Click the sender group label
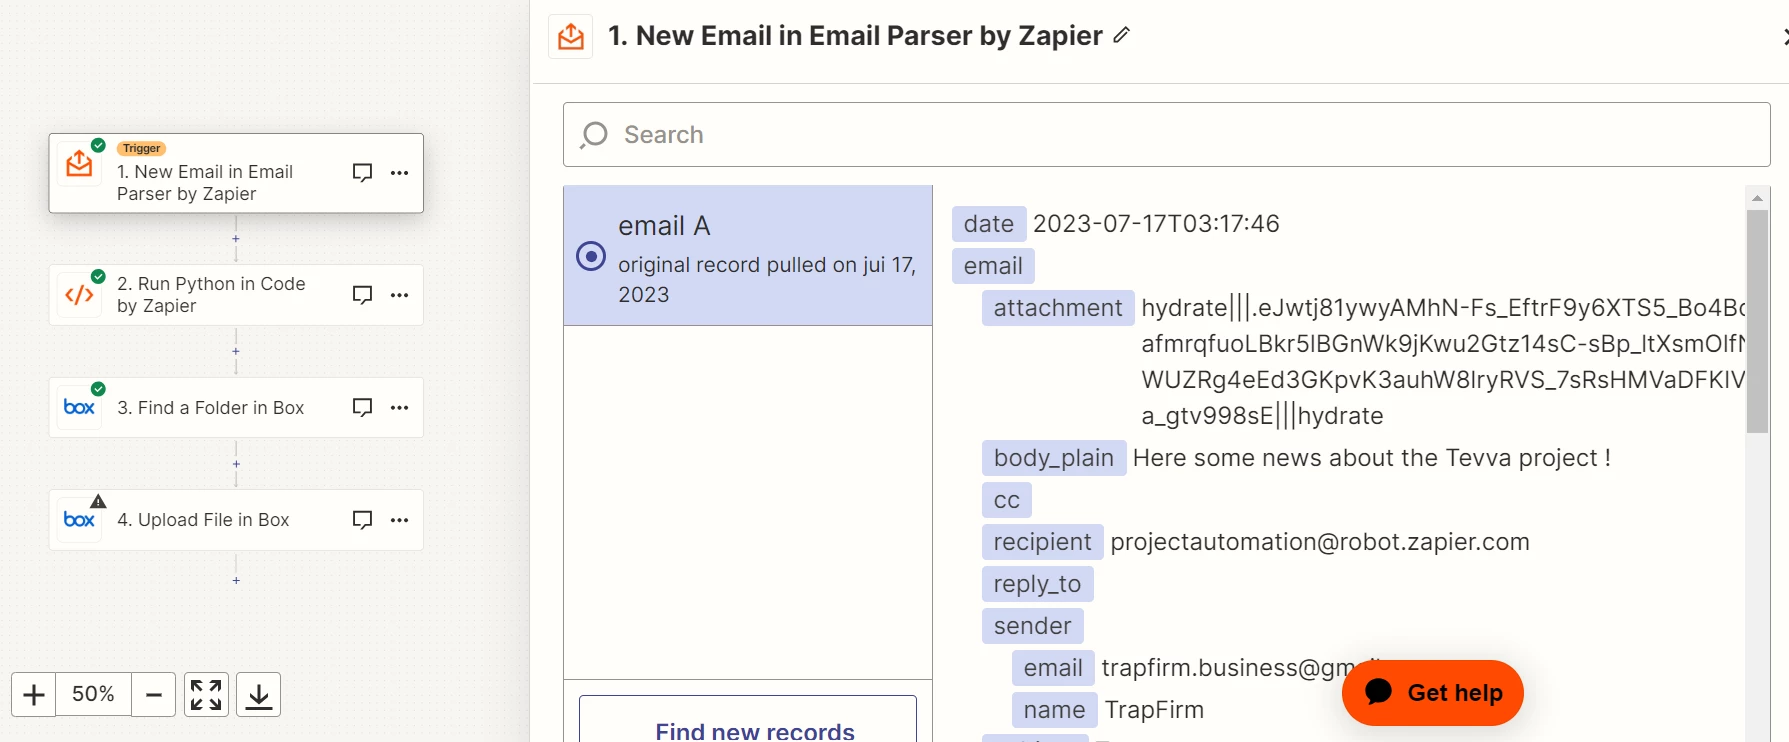 tap(1033, 626)
